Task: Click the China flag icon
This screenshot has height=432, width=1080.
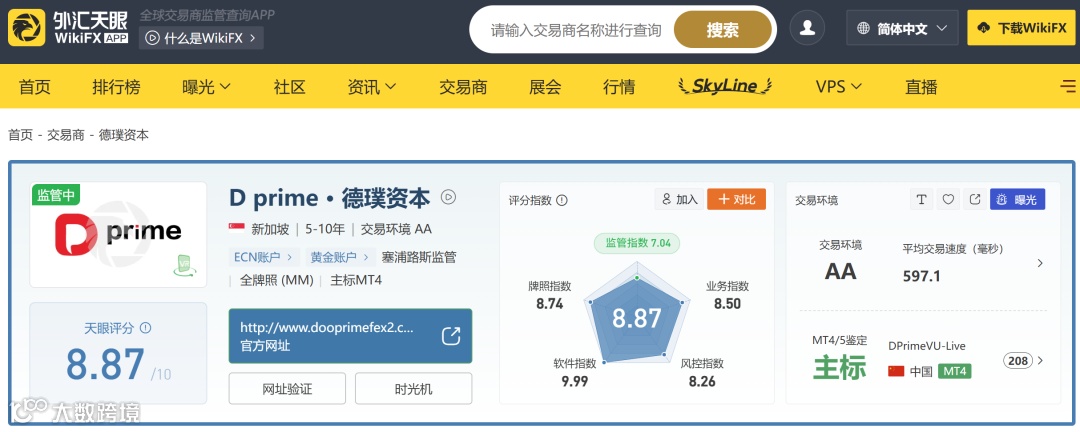Action: point(896,371)
